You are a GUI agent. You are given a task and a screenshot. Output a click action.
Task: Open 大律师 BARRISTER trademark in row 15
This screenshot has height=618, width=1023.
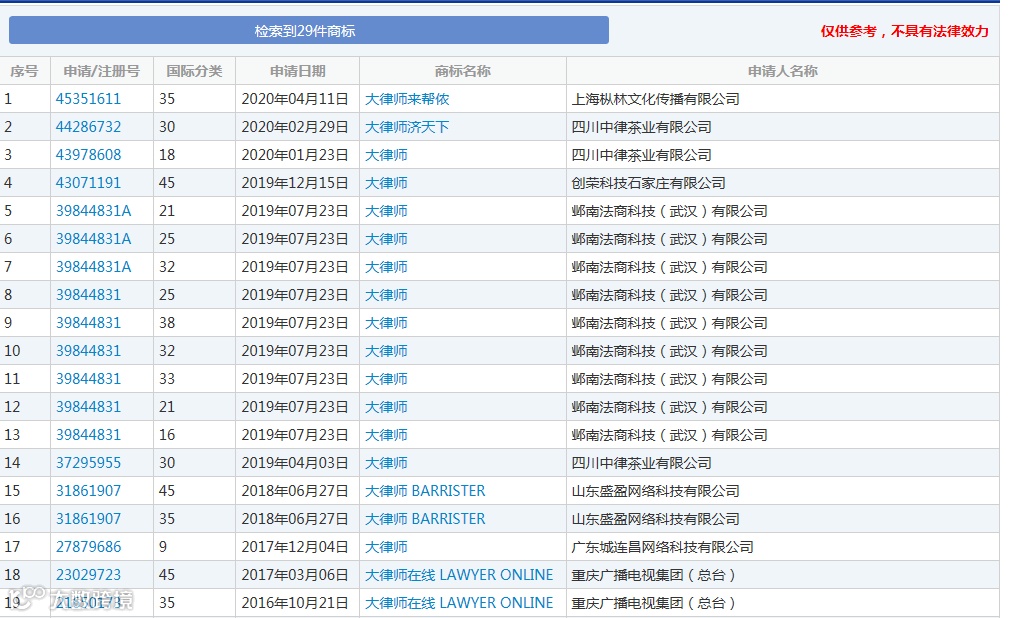tap(425, 491)
